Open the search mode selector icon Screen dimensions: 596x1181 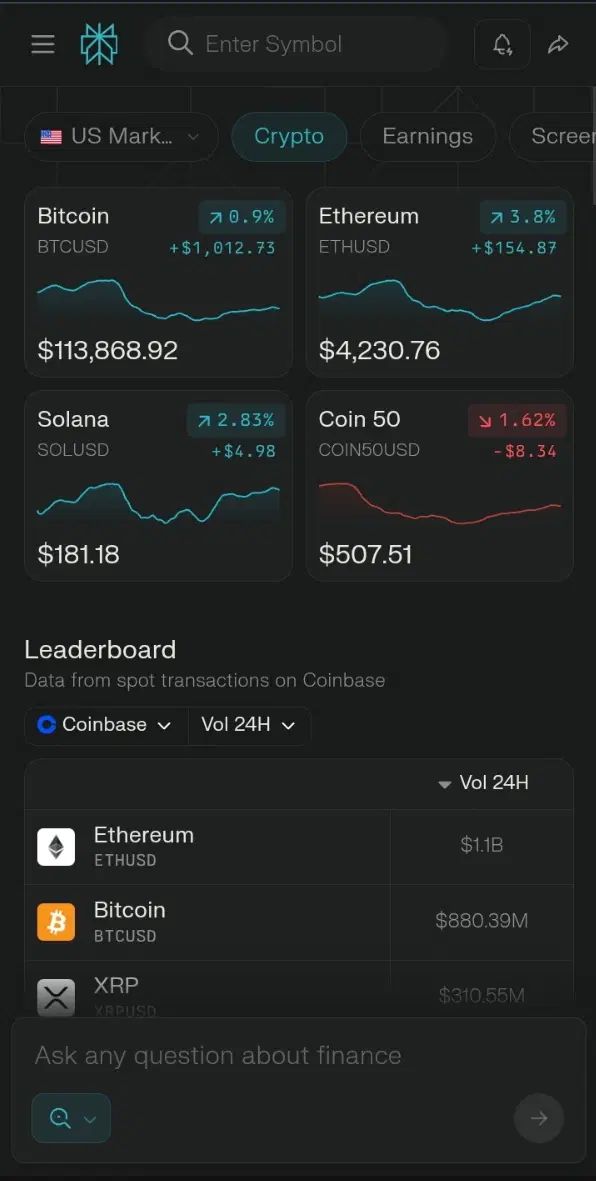tap(71, 1118)
